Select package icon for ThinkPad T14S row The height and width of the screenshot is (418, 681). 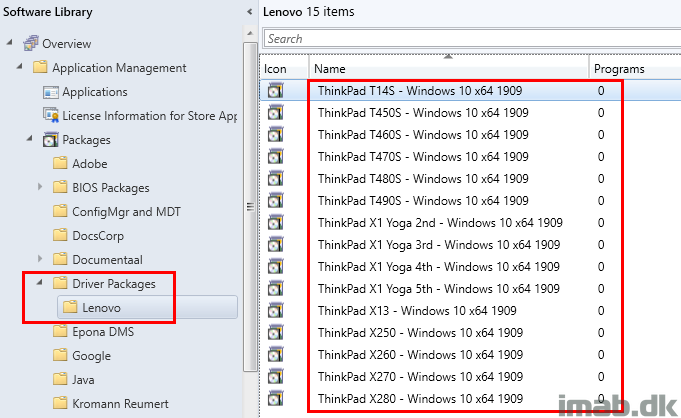(x=275, y=90)
